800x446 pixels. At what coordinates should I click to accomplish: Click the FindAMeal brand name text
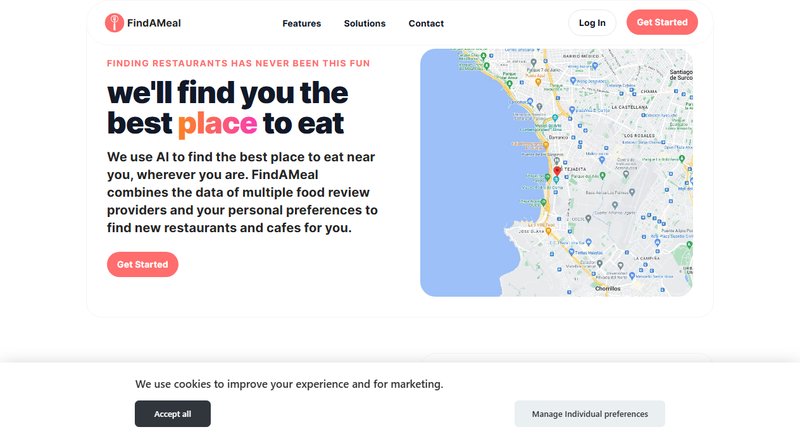[154, 23]
